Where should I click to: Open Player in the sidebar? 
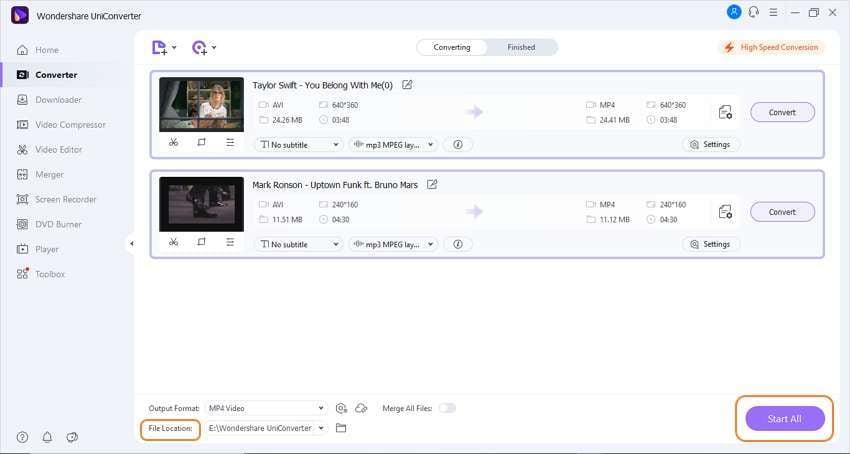38,250
